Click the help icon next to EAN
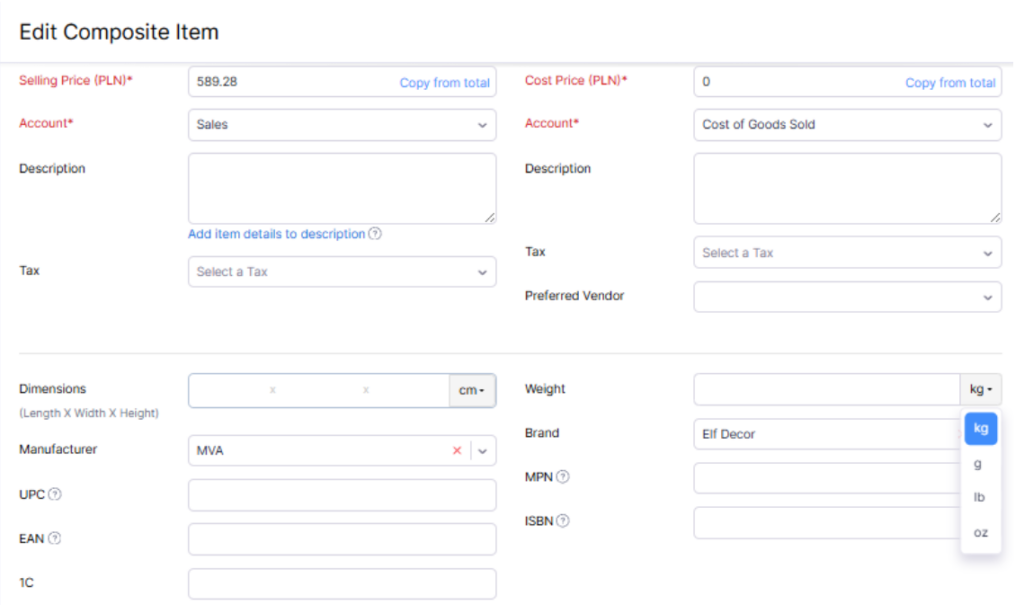The height and width of the screenshot is (605, 1024). (55, 538)
